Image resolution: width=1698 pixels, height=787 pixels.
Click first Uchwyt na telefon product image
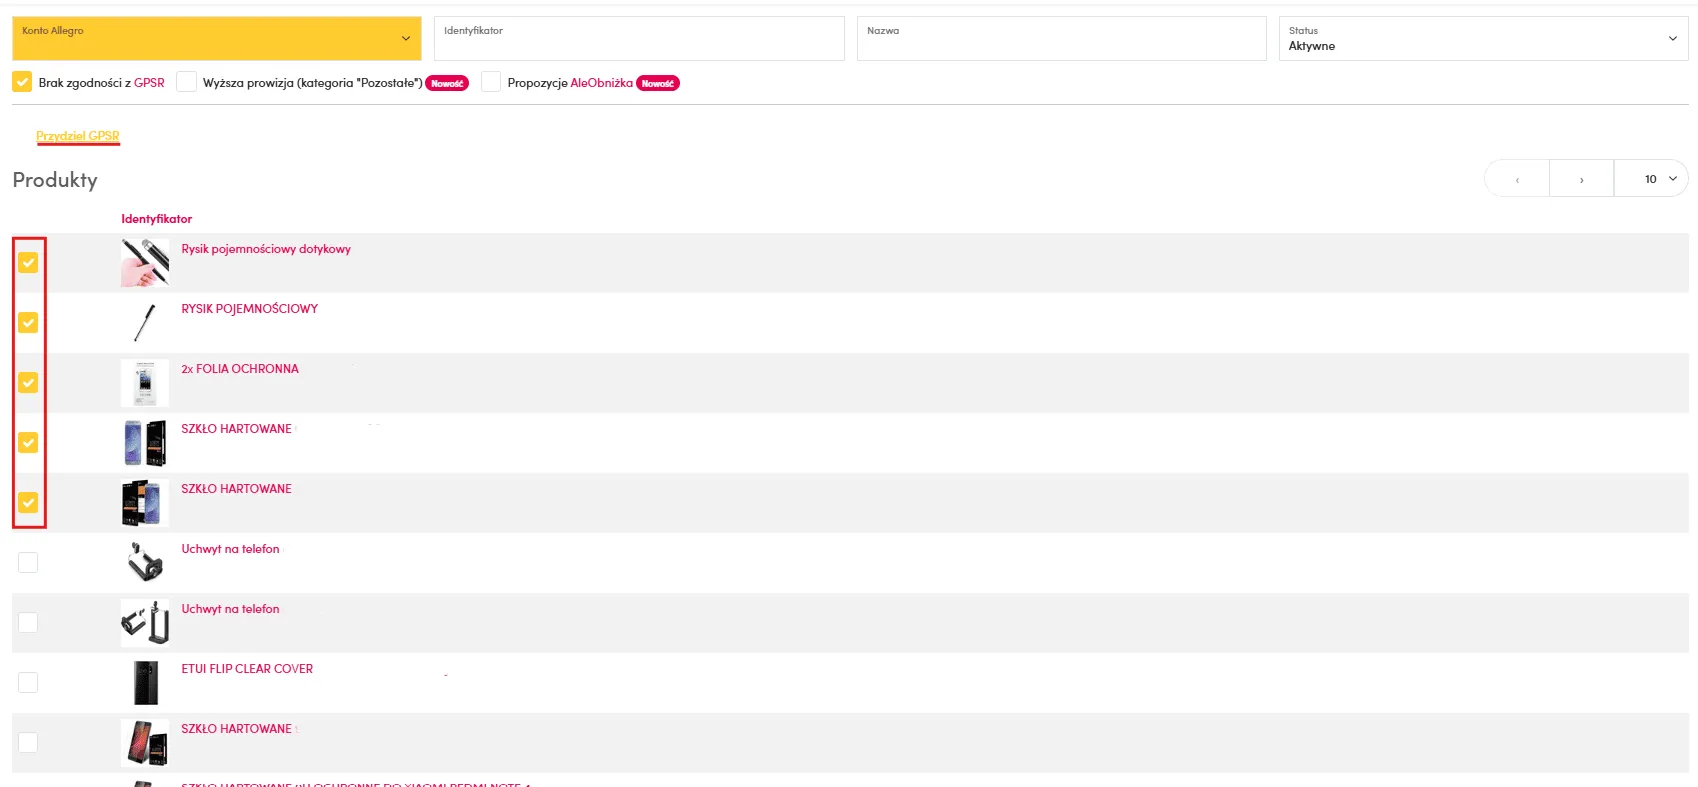click(x=145, y=563)
